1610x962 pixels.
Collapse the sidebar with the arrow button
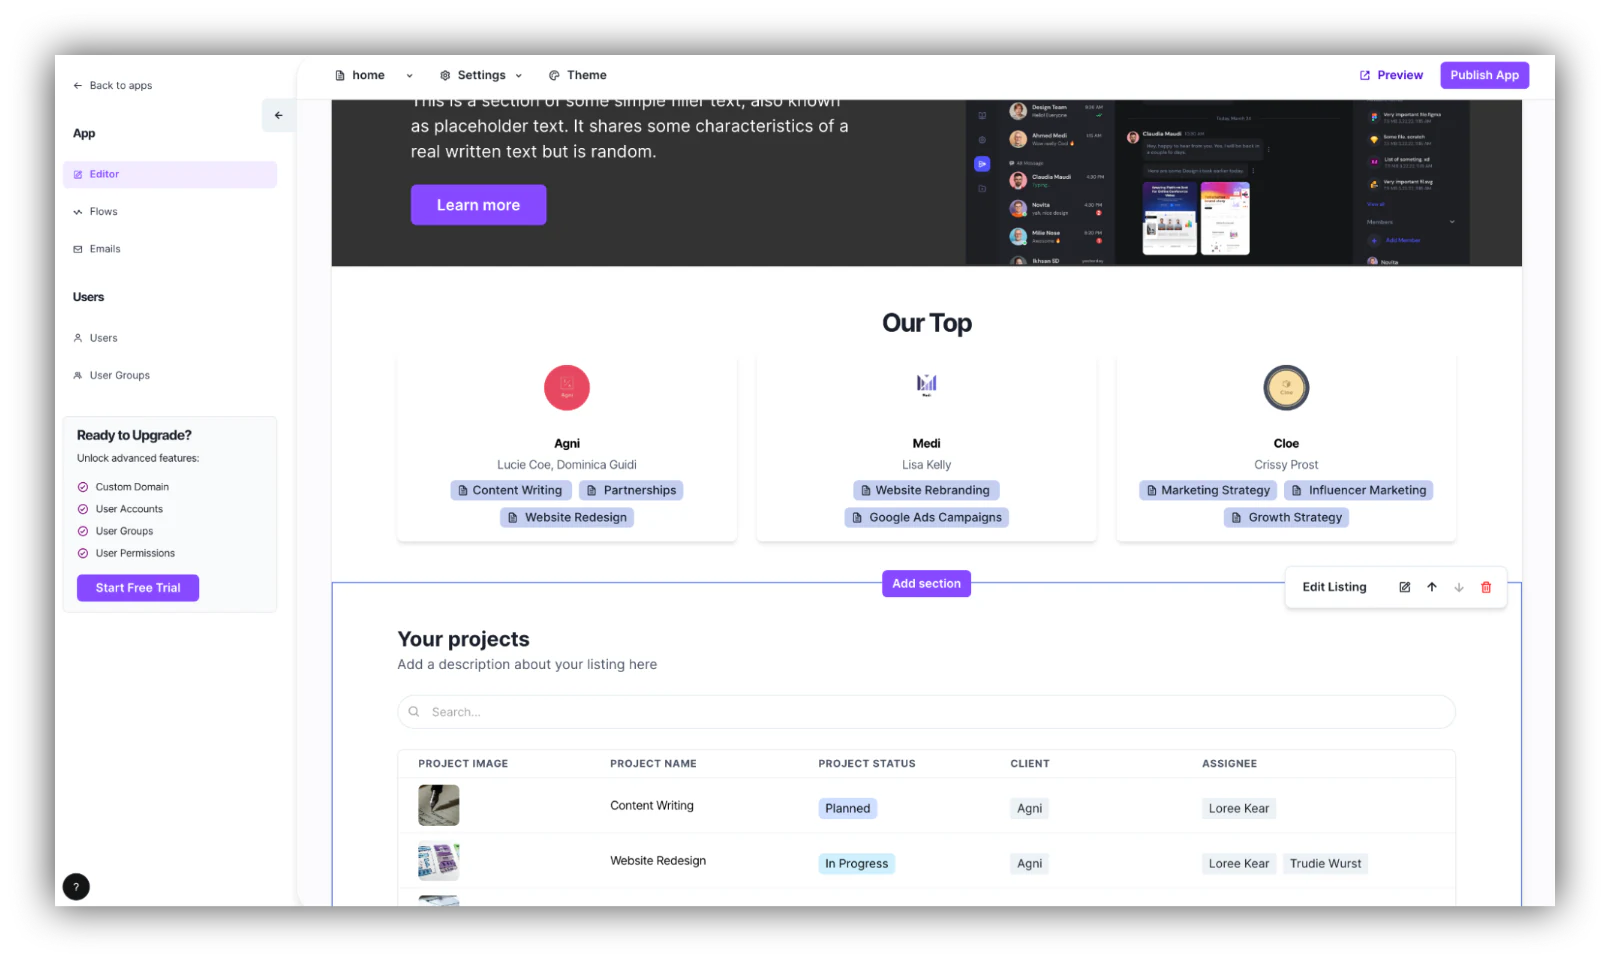[x=278, y=115]
